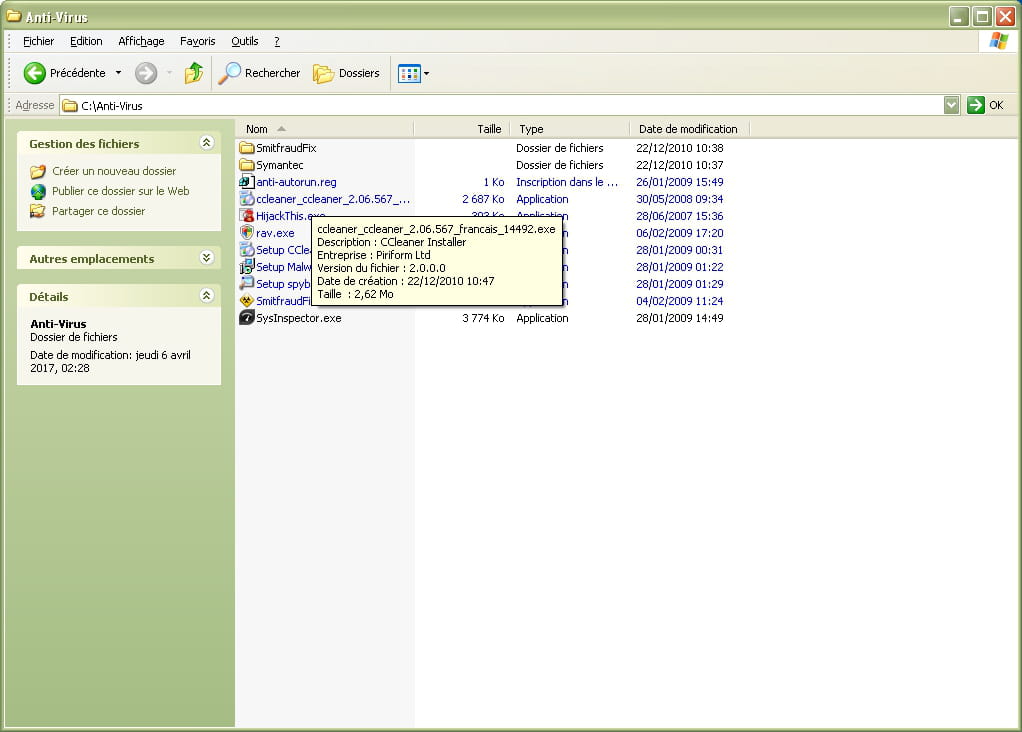Viewport: 1022px width, 732px height.
Task: Expand the address bar dropdown list
Action: coord(951,105)
